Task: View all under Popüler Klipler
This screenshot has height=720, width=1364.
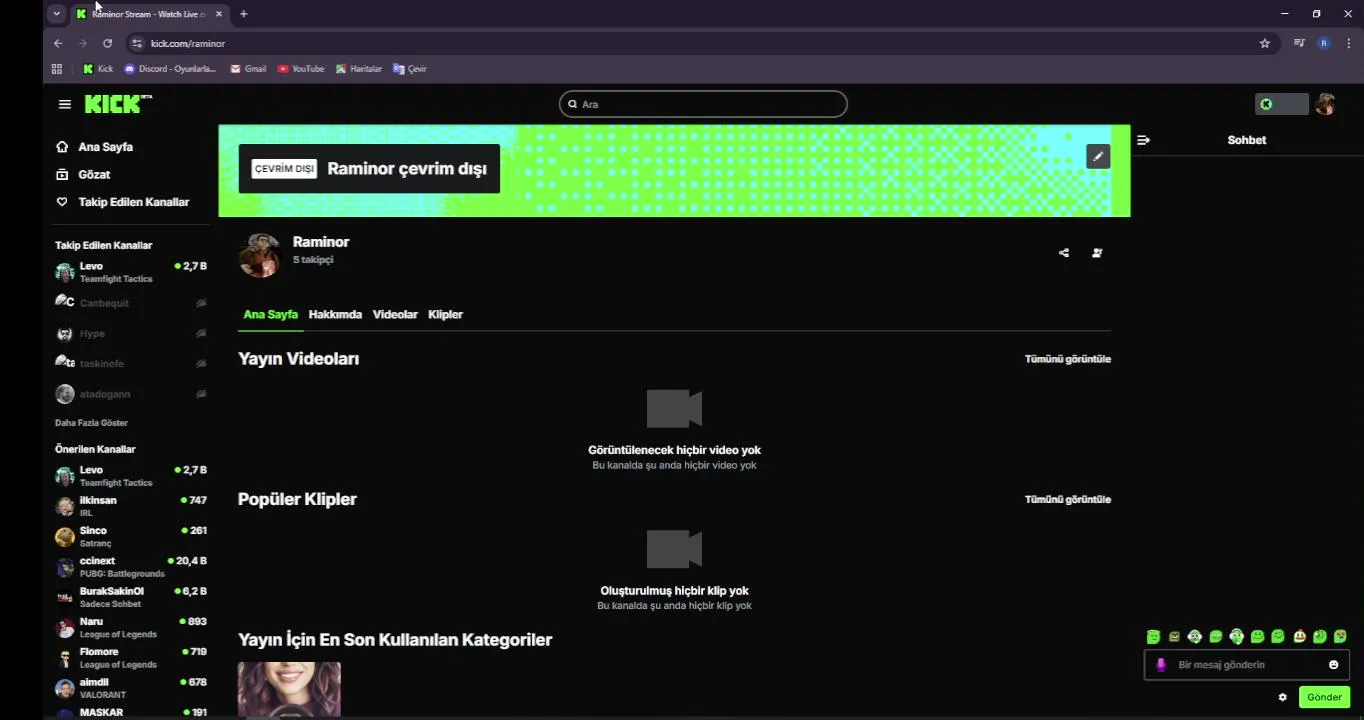Action: click(1068, 499)
